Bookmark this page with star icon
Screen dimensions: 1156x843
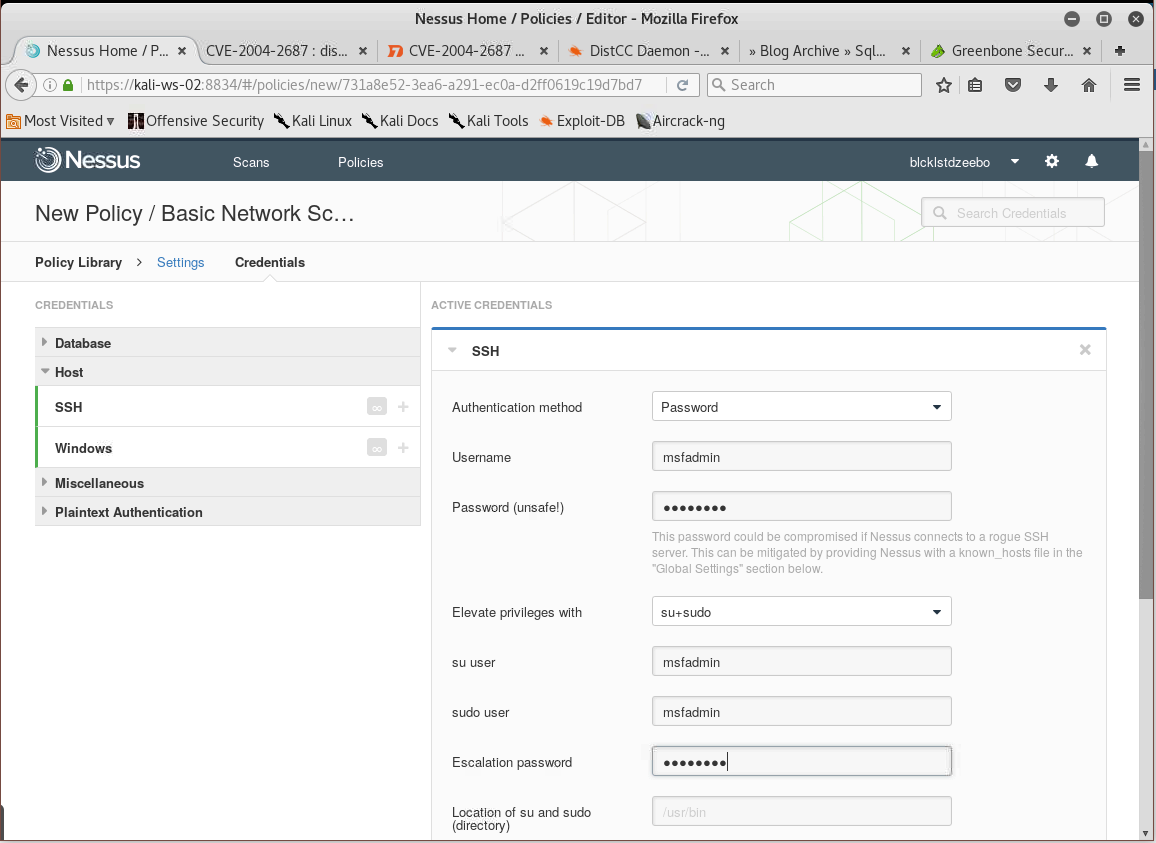click(x=943, y=85)
